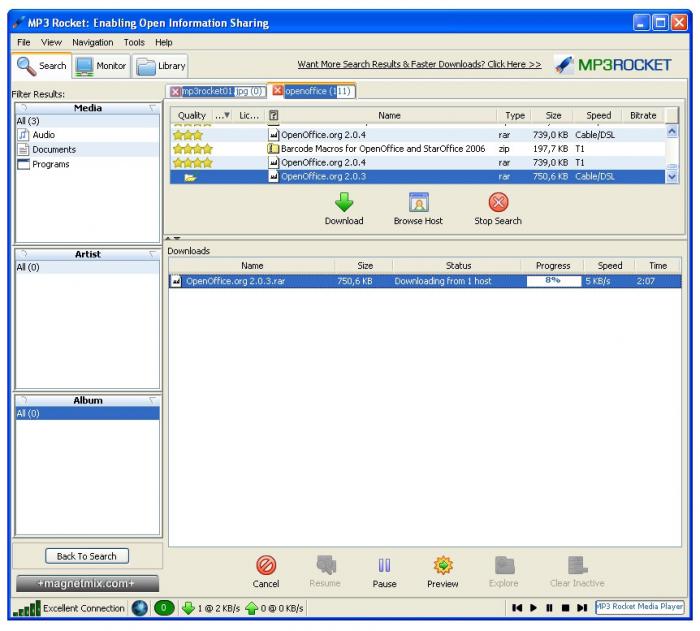Click the download speed arrow in status bar

[x=188, y=608]
